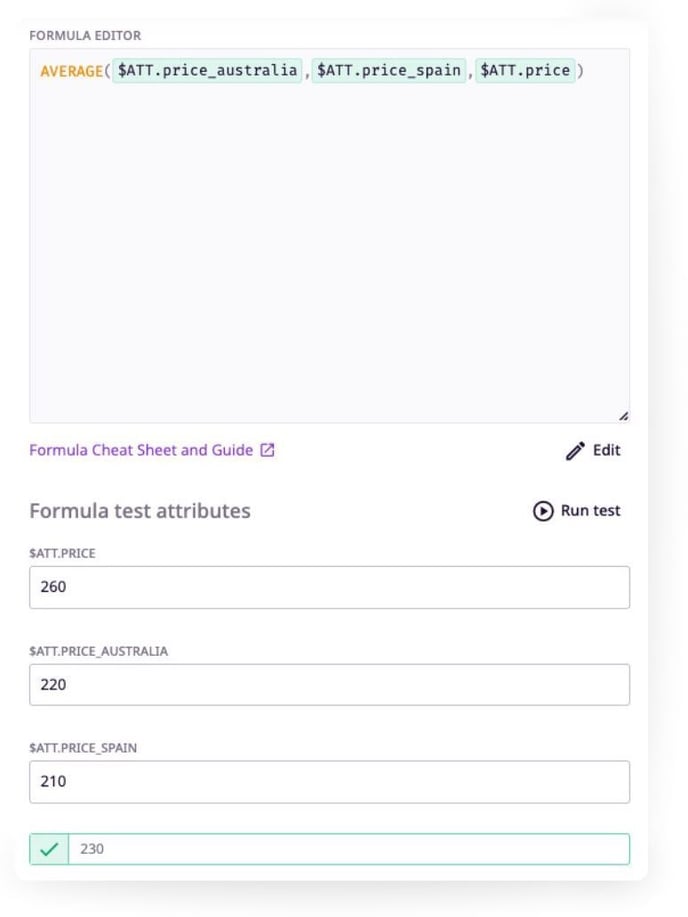Click the external link icon after Cheat Sheet

click(x=267, y=450)
